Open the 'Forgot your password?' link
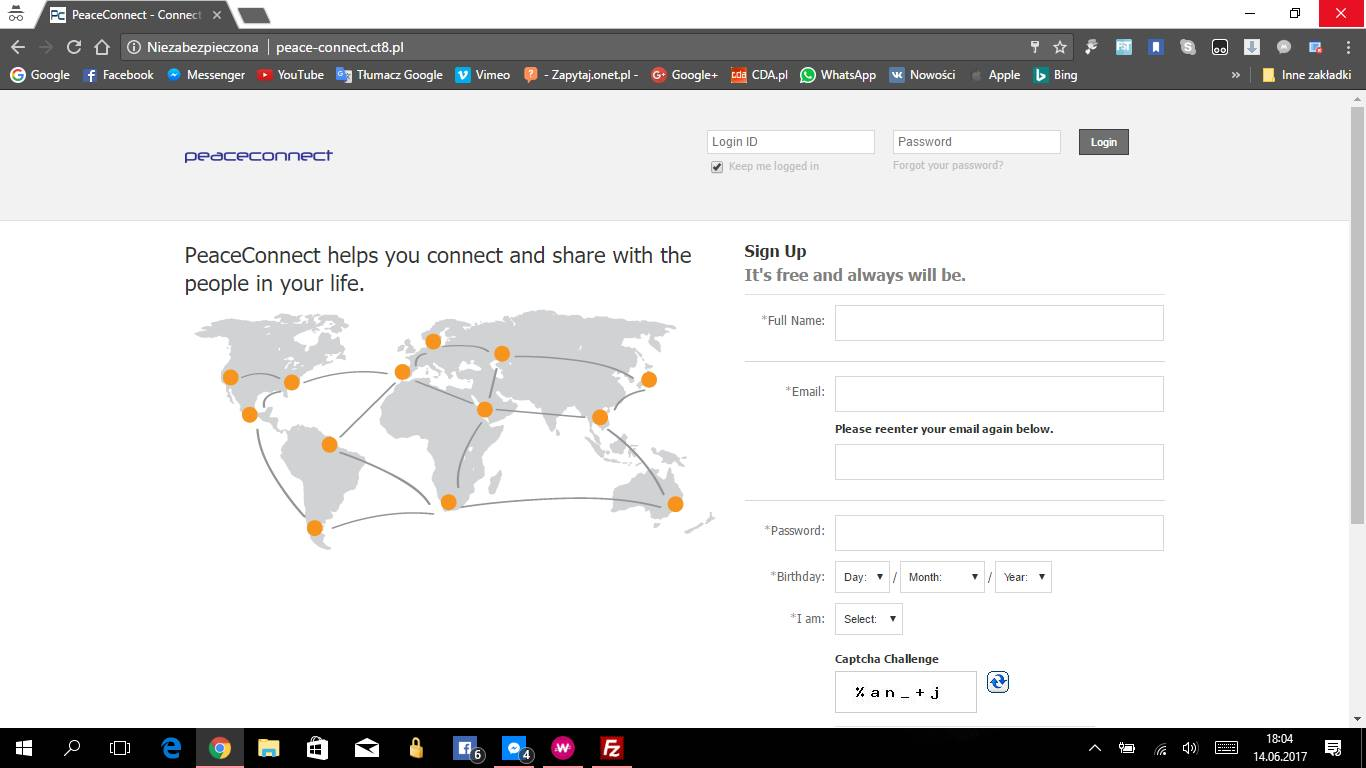 coord(947,164)
